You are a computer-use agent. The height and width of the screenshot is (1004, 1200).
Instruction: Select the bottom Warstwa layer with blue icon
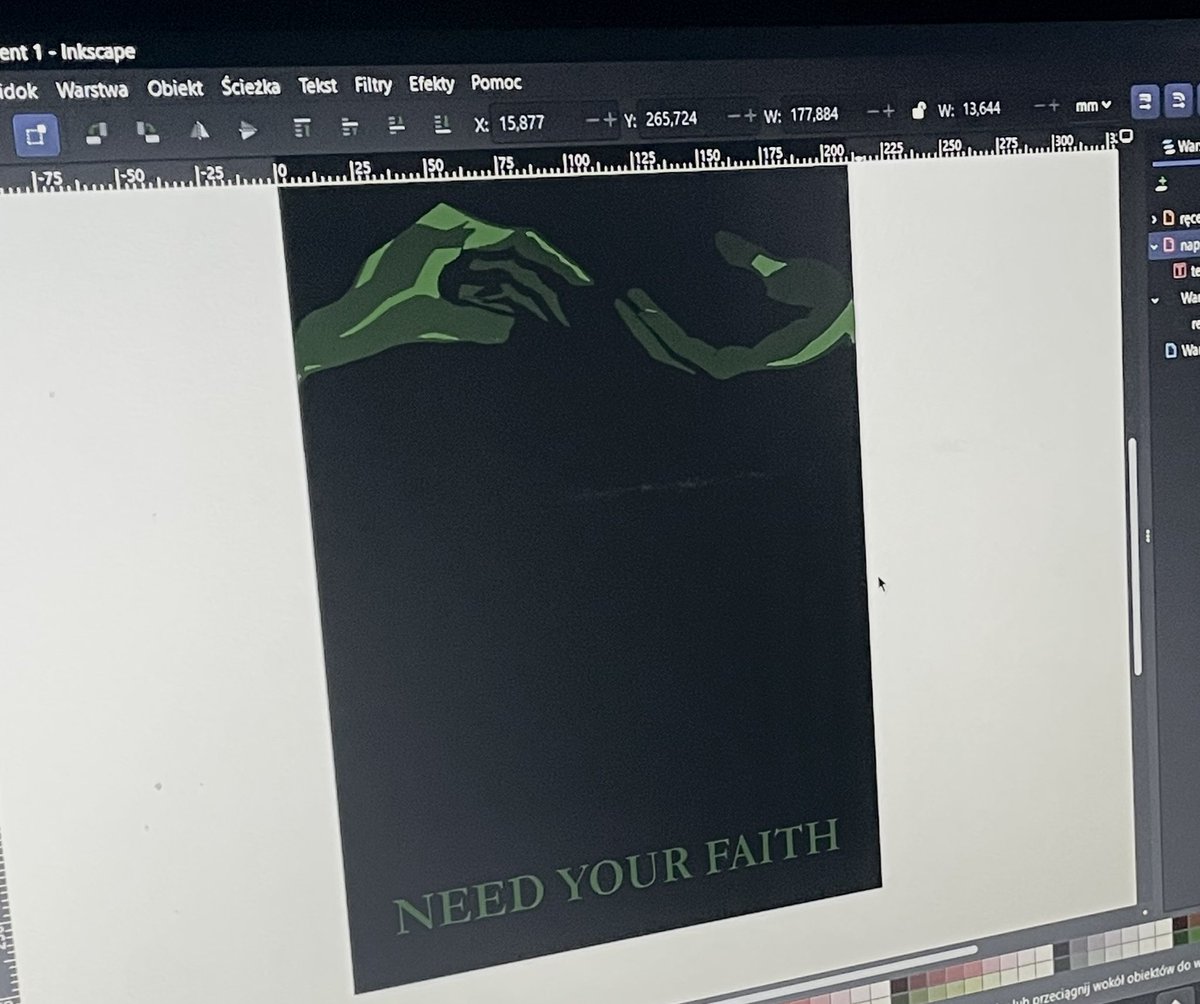1181,350
